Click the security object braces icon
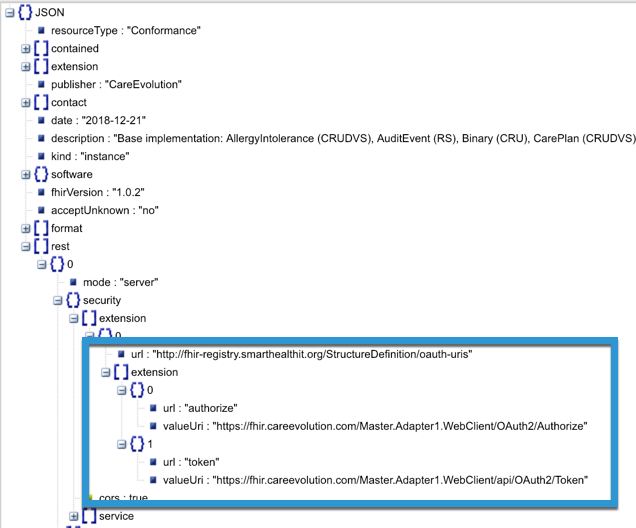The image size is (636, 528). (73, 300)
